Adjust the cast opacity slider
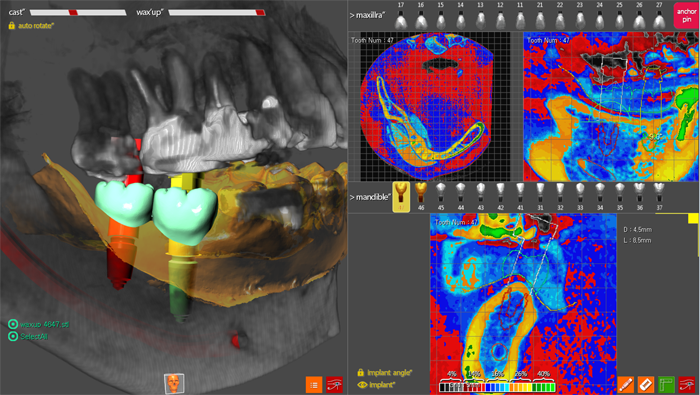This screenshot has width=700, height=395. point(78,12)
